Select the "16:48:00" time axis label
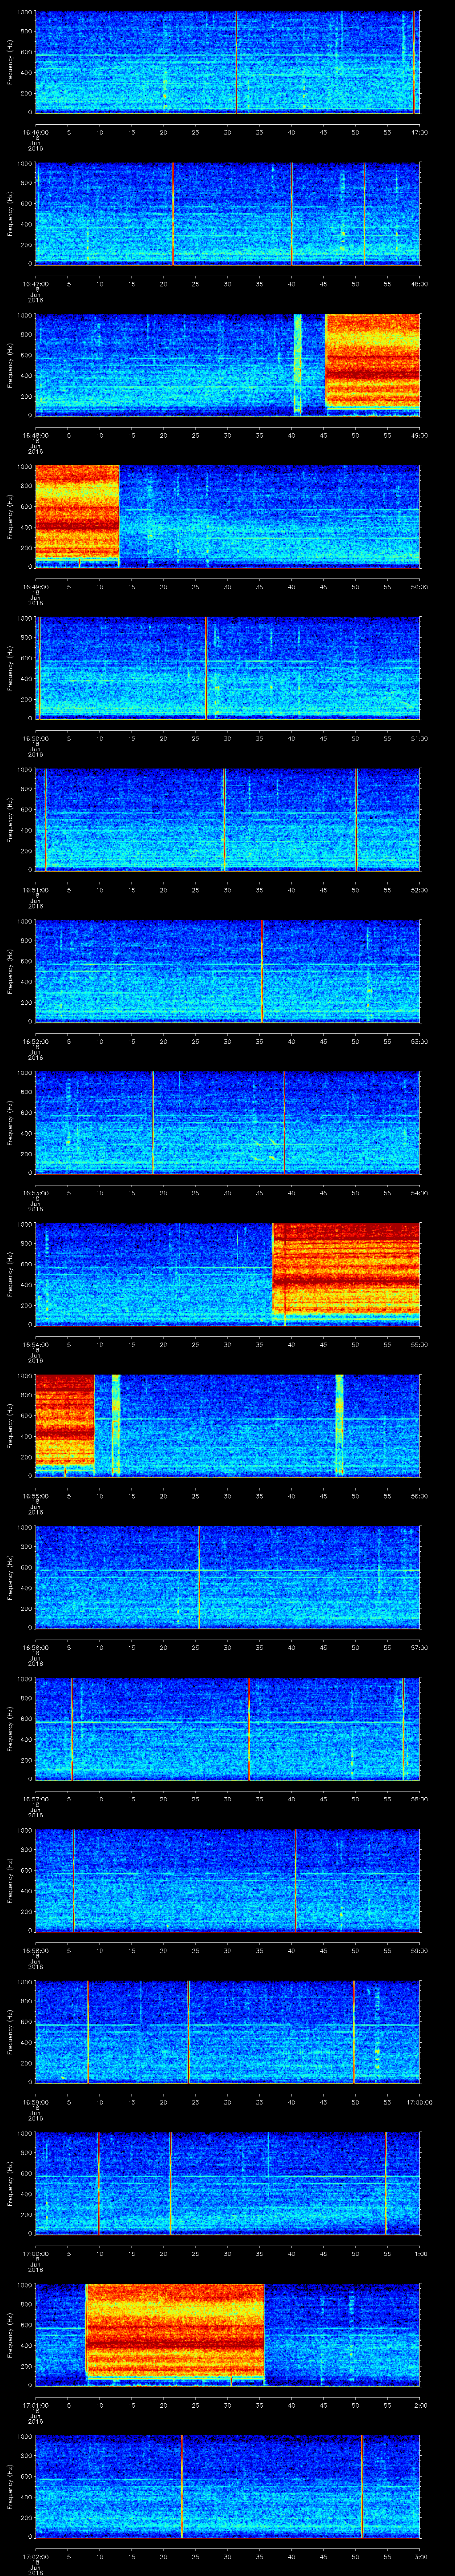455x2576 pixels. tap(36, 435)
